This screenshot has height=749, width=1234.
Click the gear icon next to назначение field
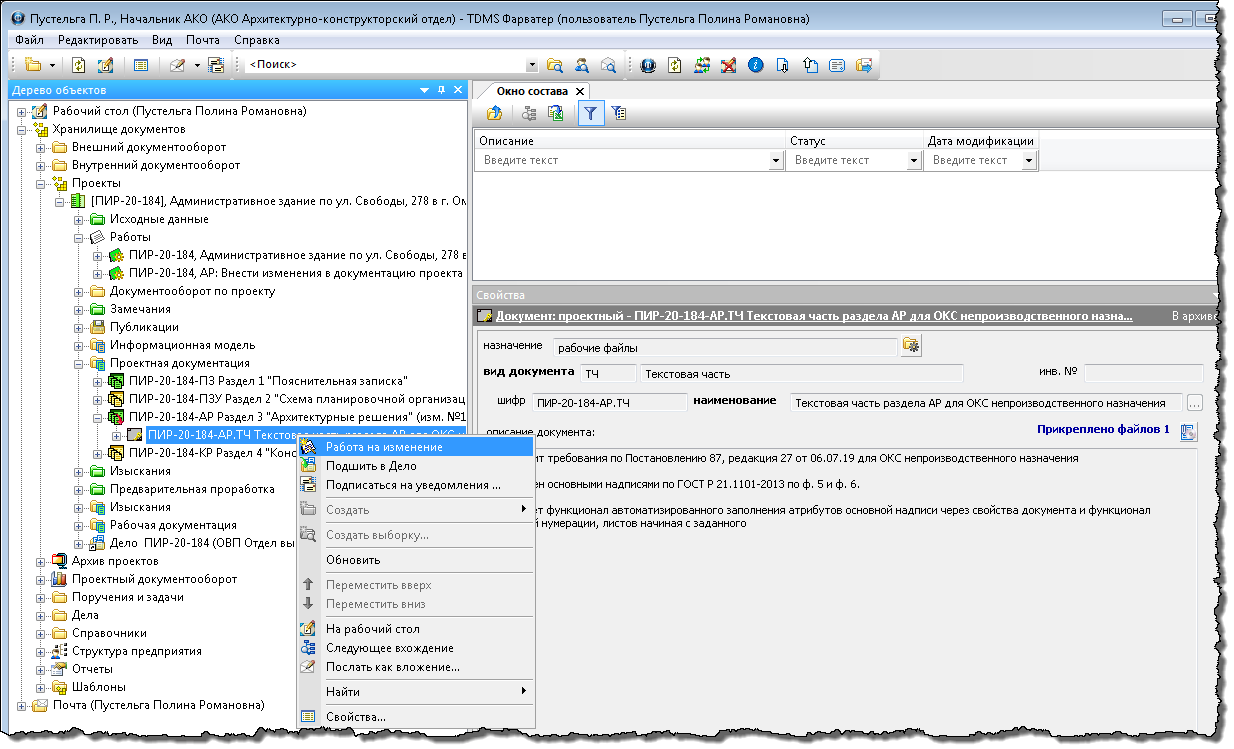tap(910, 346)
